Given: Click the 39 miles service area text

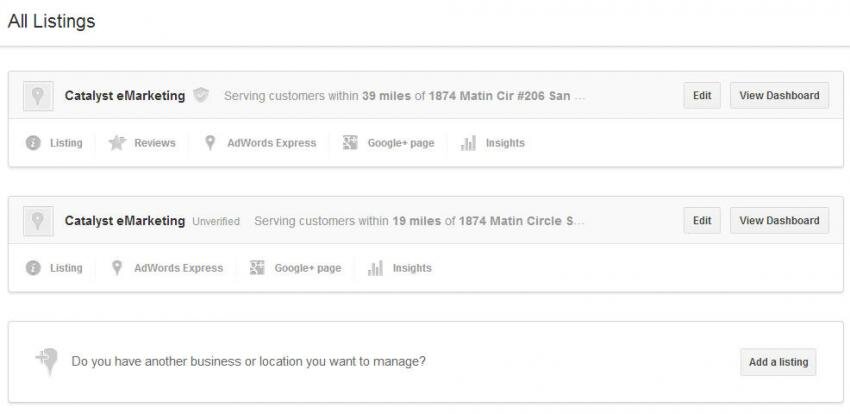Looking at the screenshot, I should coord(387,96).
